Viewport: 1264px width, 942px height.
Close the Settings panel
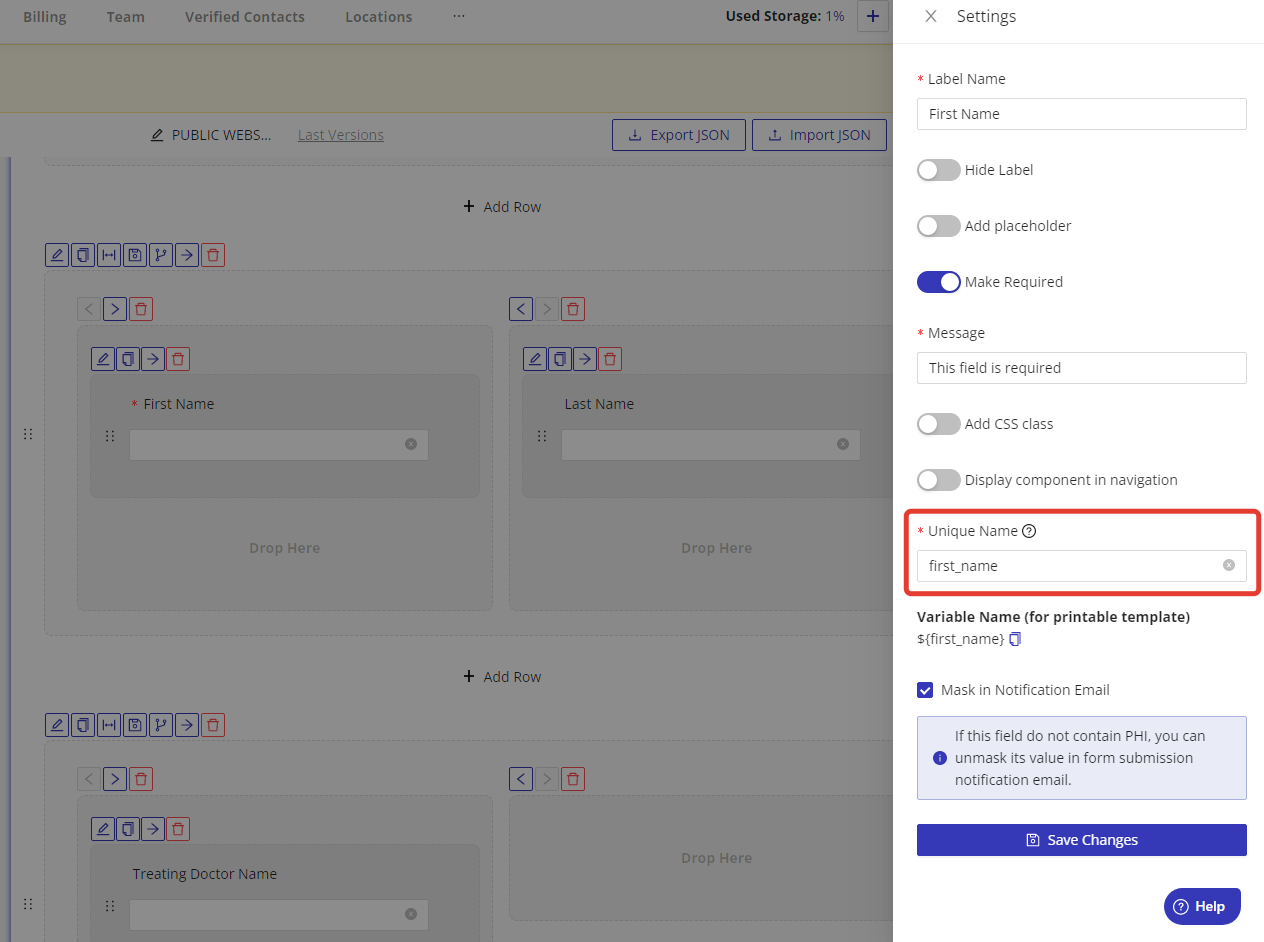click(x=931, y=17)
